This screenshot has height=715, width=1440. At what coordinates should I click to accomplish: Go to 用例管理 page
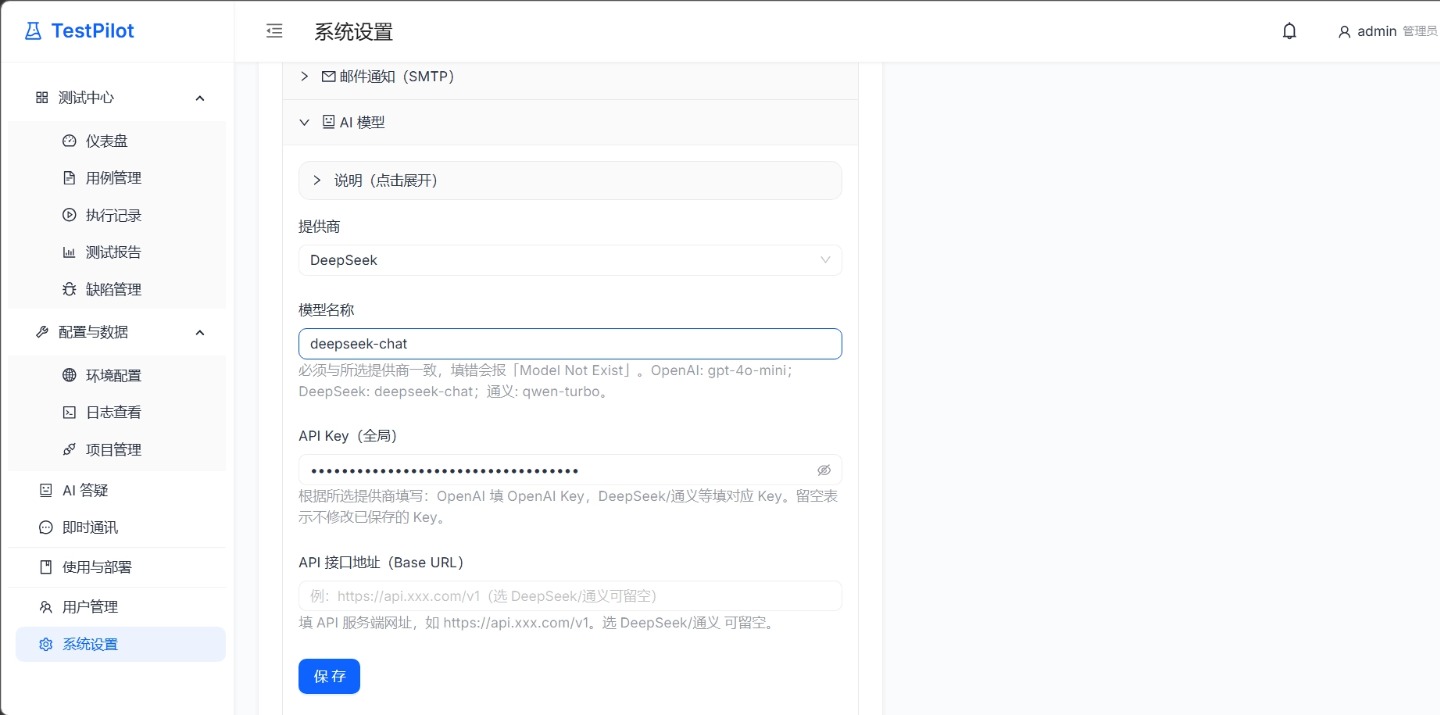pos(117,178)
